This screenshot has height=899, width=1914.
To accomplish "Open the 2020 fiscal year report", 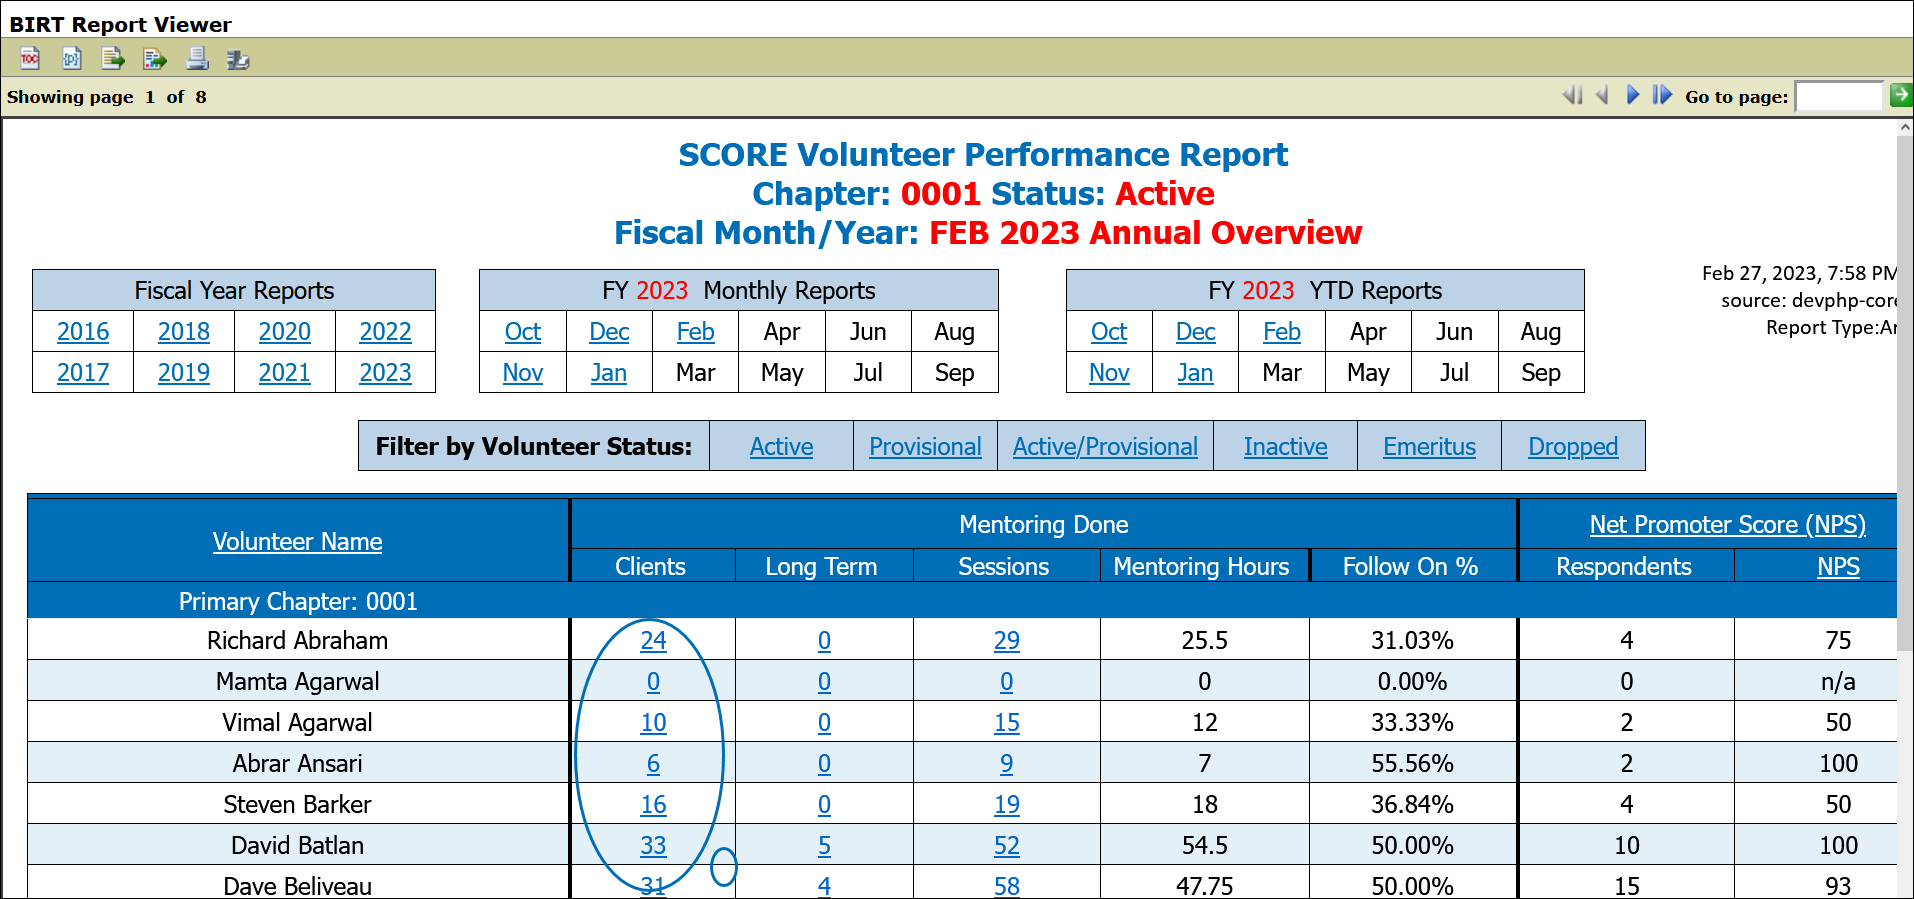I will [x=285, y=331].
